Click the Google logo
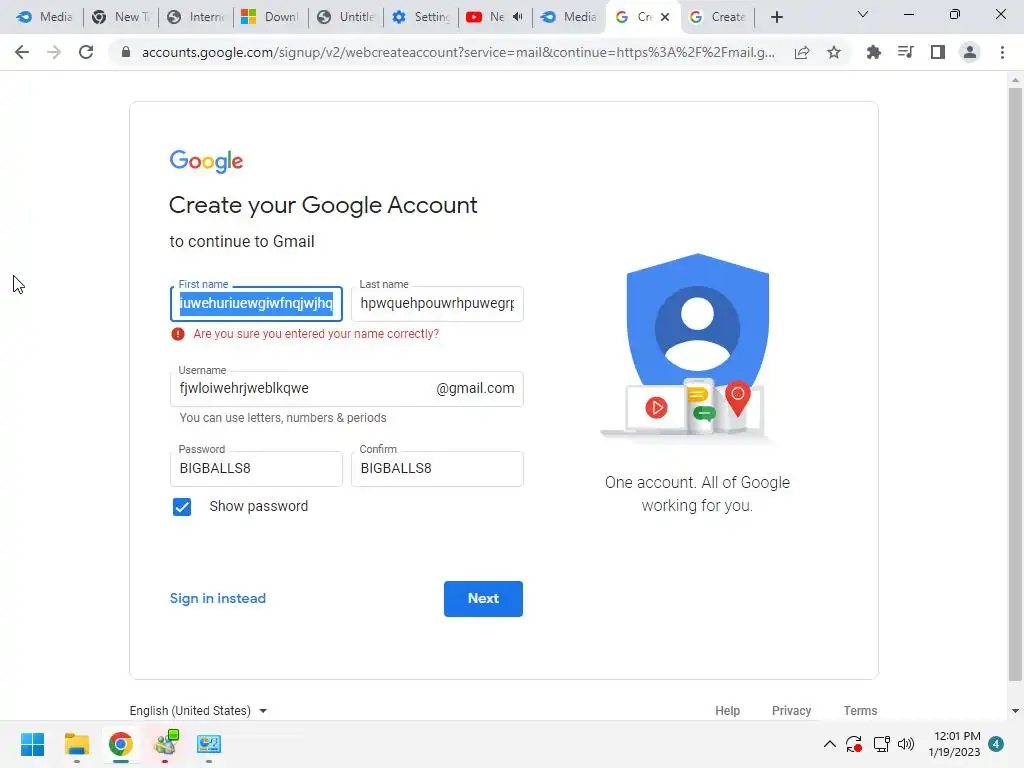This screenshot has width=1024, height=768. coord(206,161)
